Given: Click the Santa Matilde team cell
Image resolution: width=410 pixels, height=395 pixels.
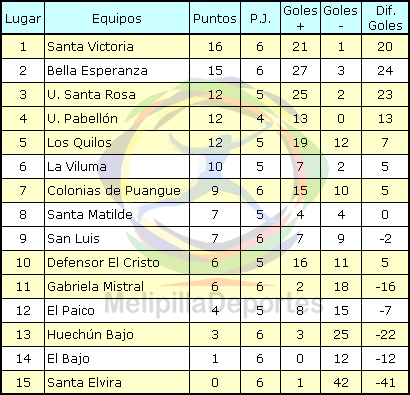Looking at the screenshot, I should (117, 215).
